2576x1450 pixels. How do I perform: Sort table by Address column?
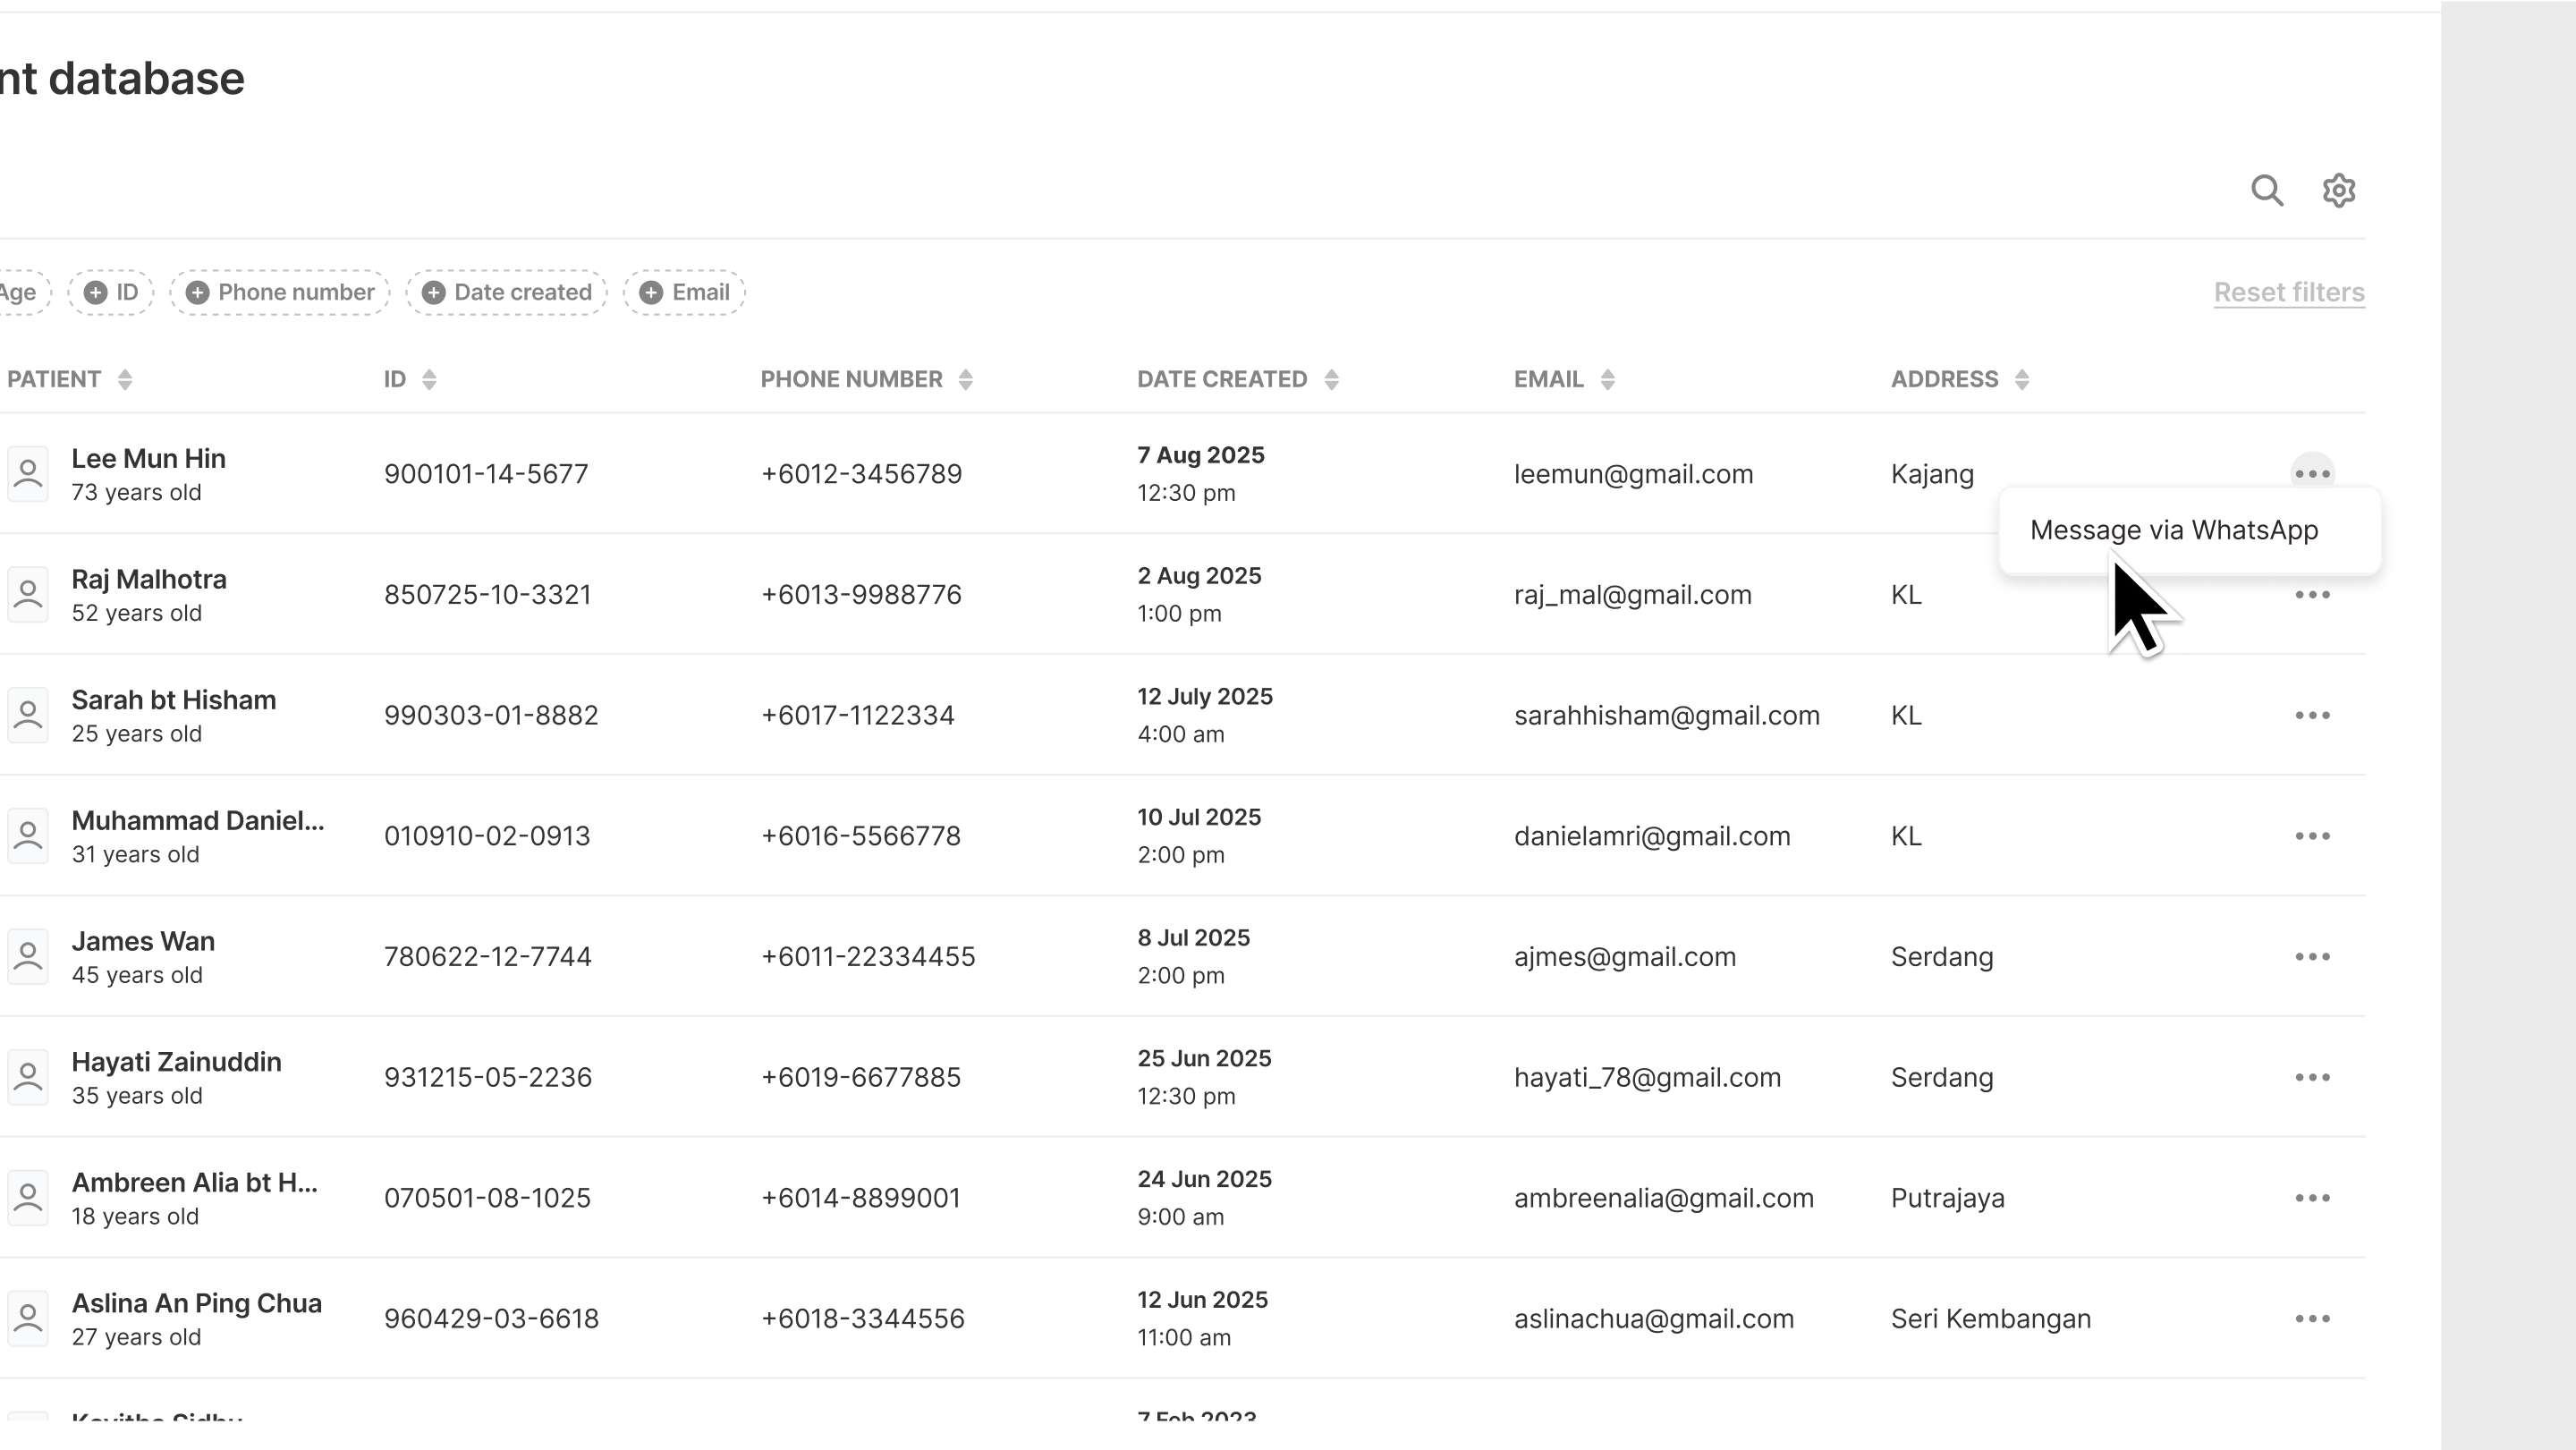tap(2021, 379)
